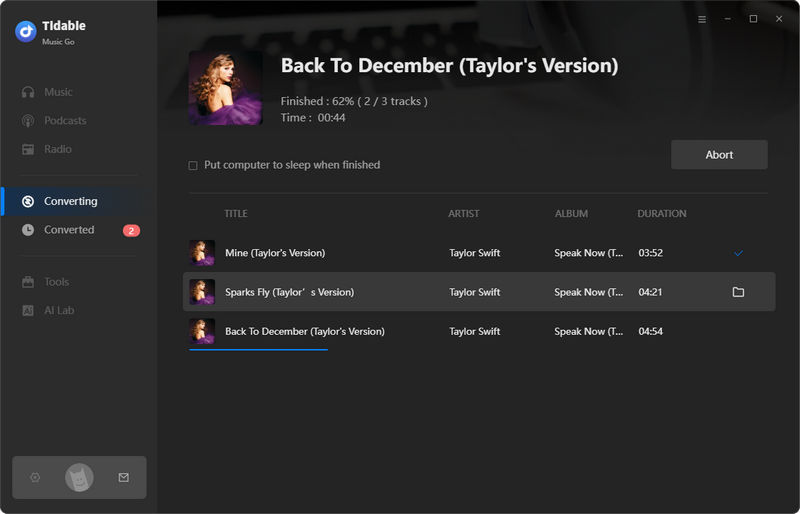The width and height of the screenshot is (800, 514).
Task: Click the Back To December conversion progress bar
Action: tap(258, 350)
